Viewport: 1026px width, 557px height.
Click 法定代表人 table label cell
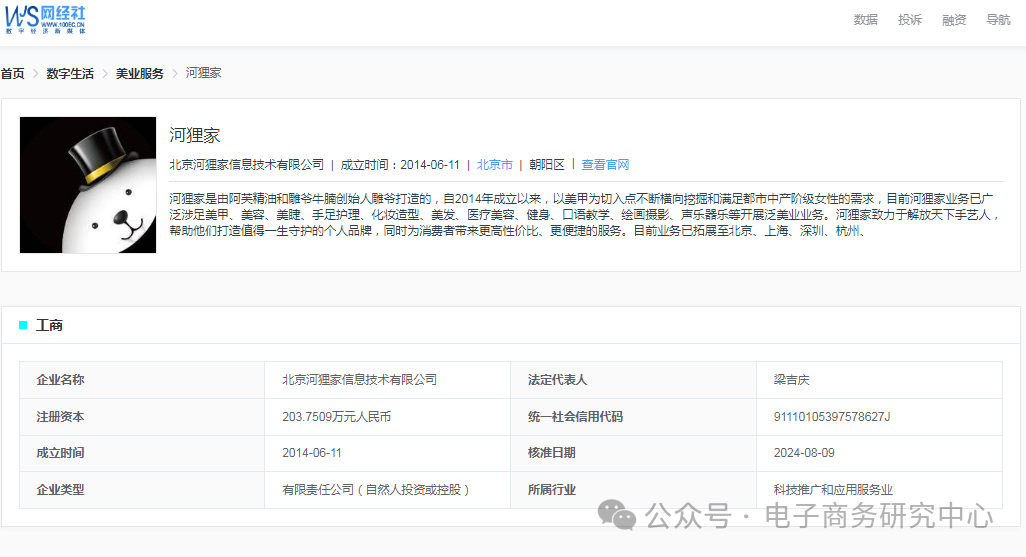[x=633, y=380]
